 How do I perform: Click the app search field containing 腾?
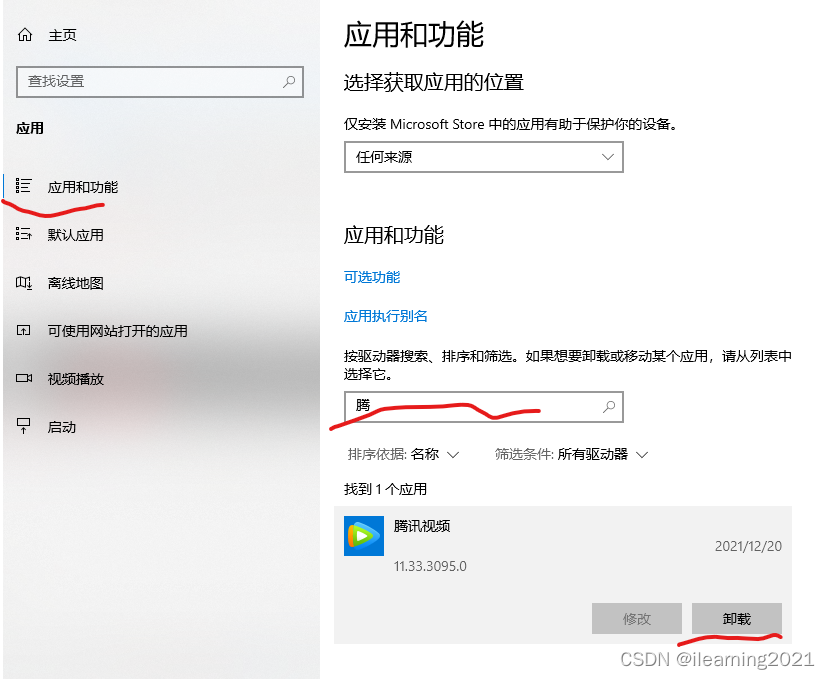coord(484,407)
